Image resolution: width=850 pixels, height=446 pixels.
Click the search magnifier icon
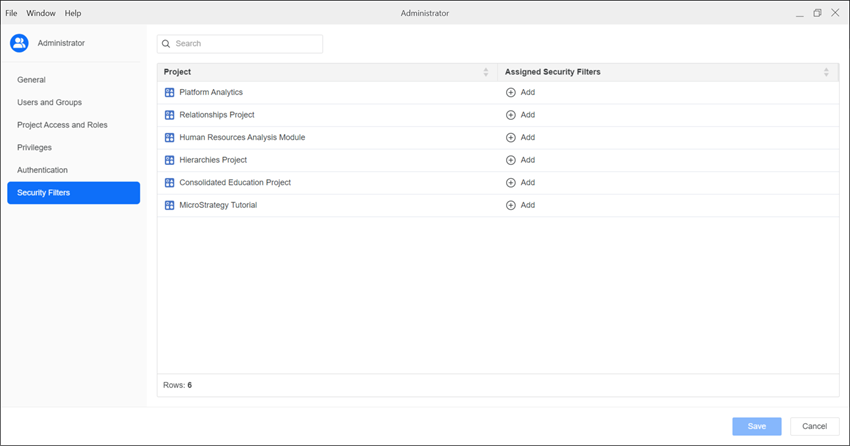pos(166,44)
